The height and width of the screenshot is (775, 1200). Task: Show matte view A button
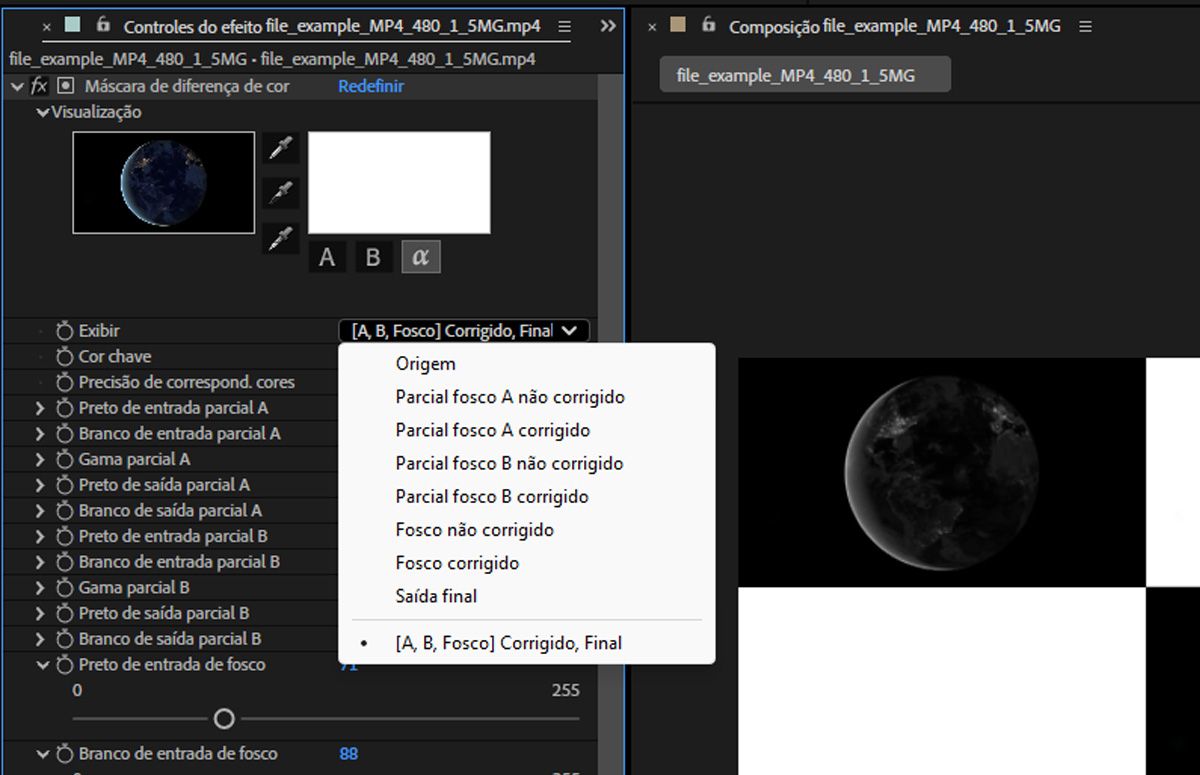click(x=327, y=257)
